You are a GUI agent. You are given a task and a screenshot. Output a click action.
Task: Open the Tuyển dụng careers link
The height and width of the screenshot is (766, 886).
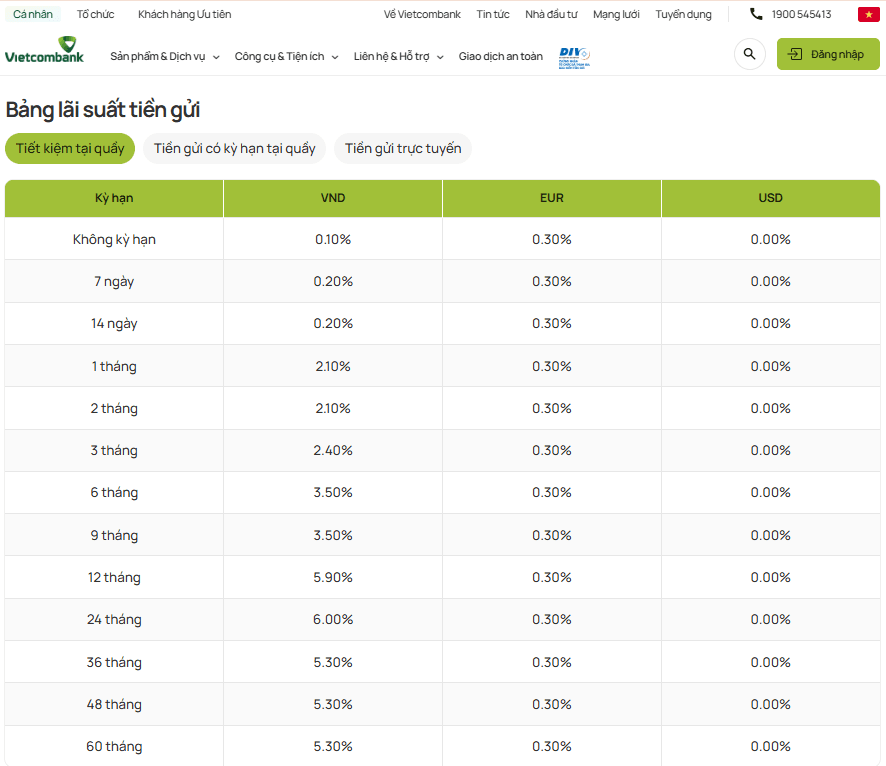683,14
